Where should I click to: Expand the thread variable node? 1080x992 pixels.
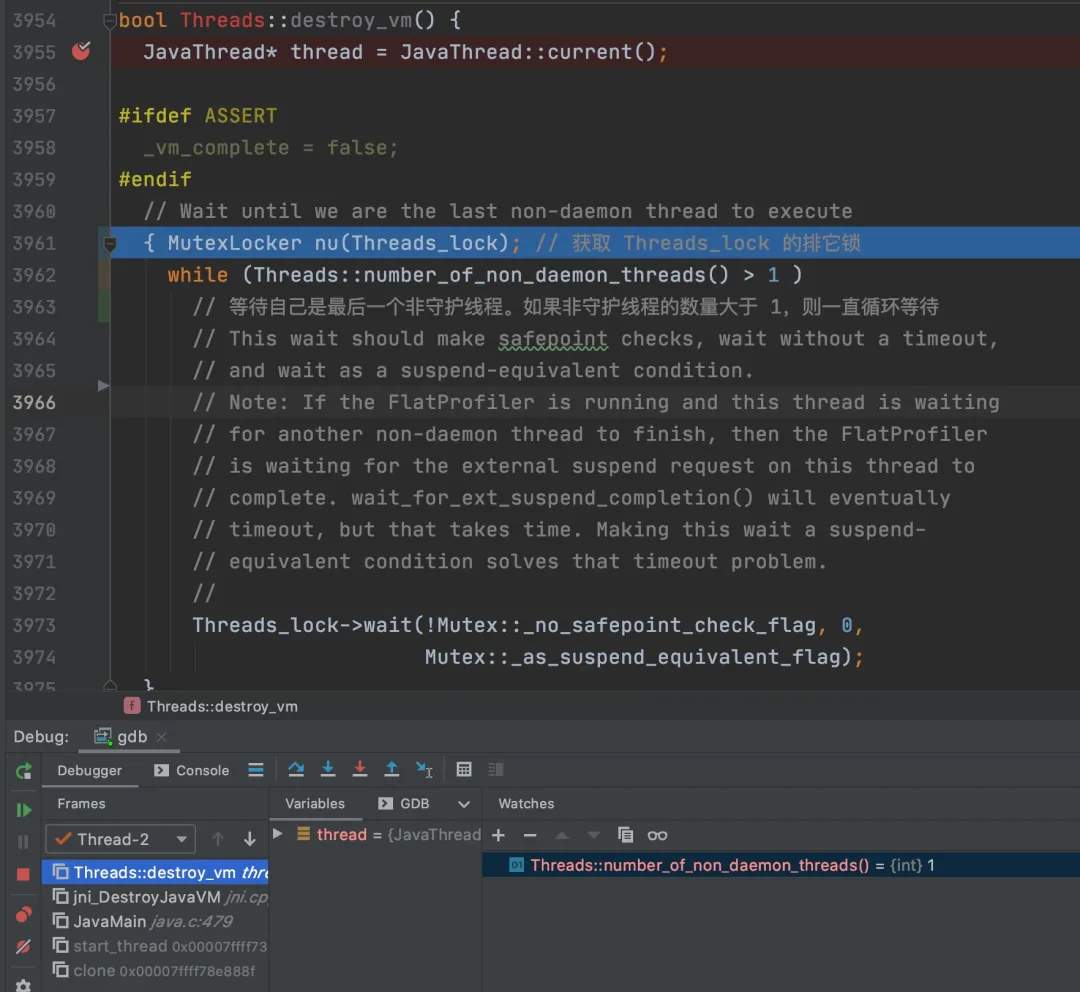(x=278, y=834)
